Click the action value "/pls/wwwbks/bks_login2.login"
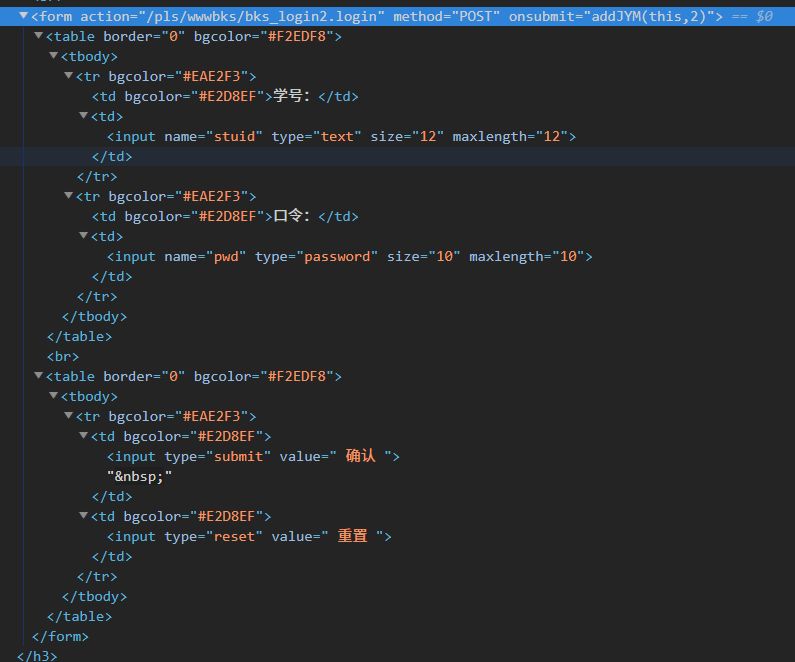 point(261,17)
